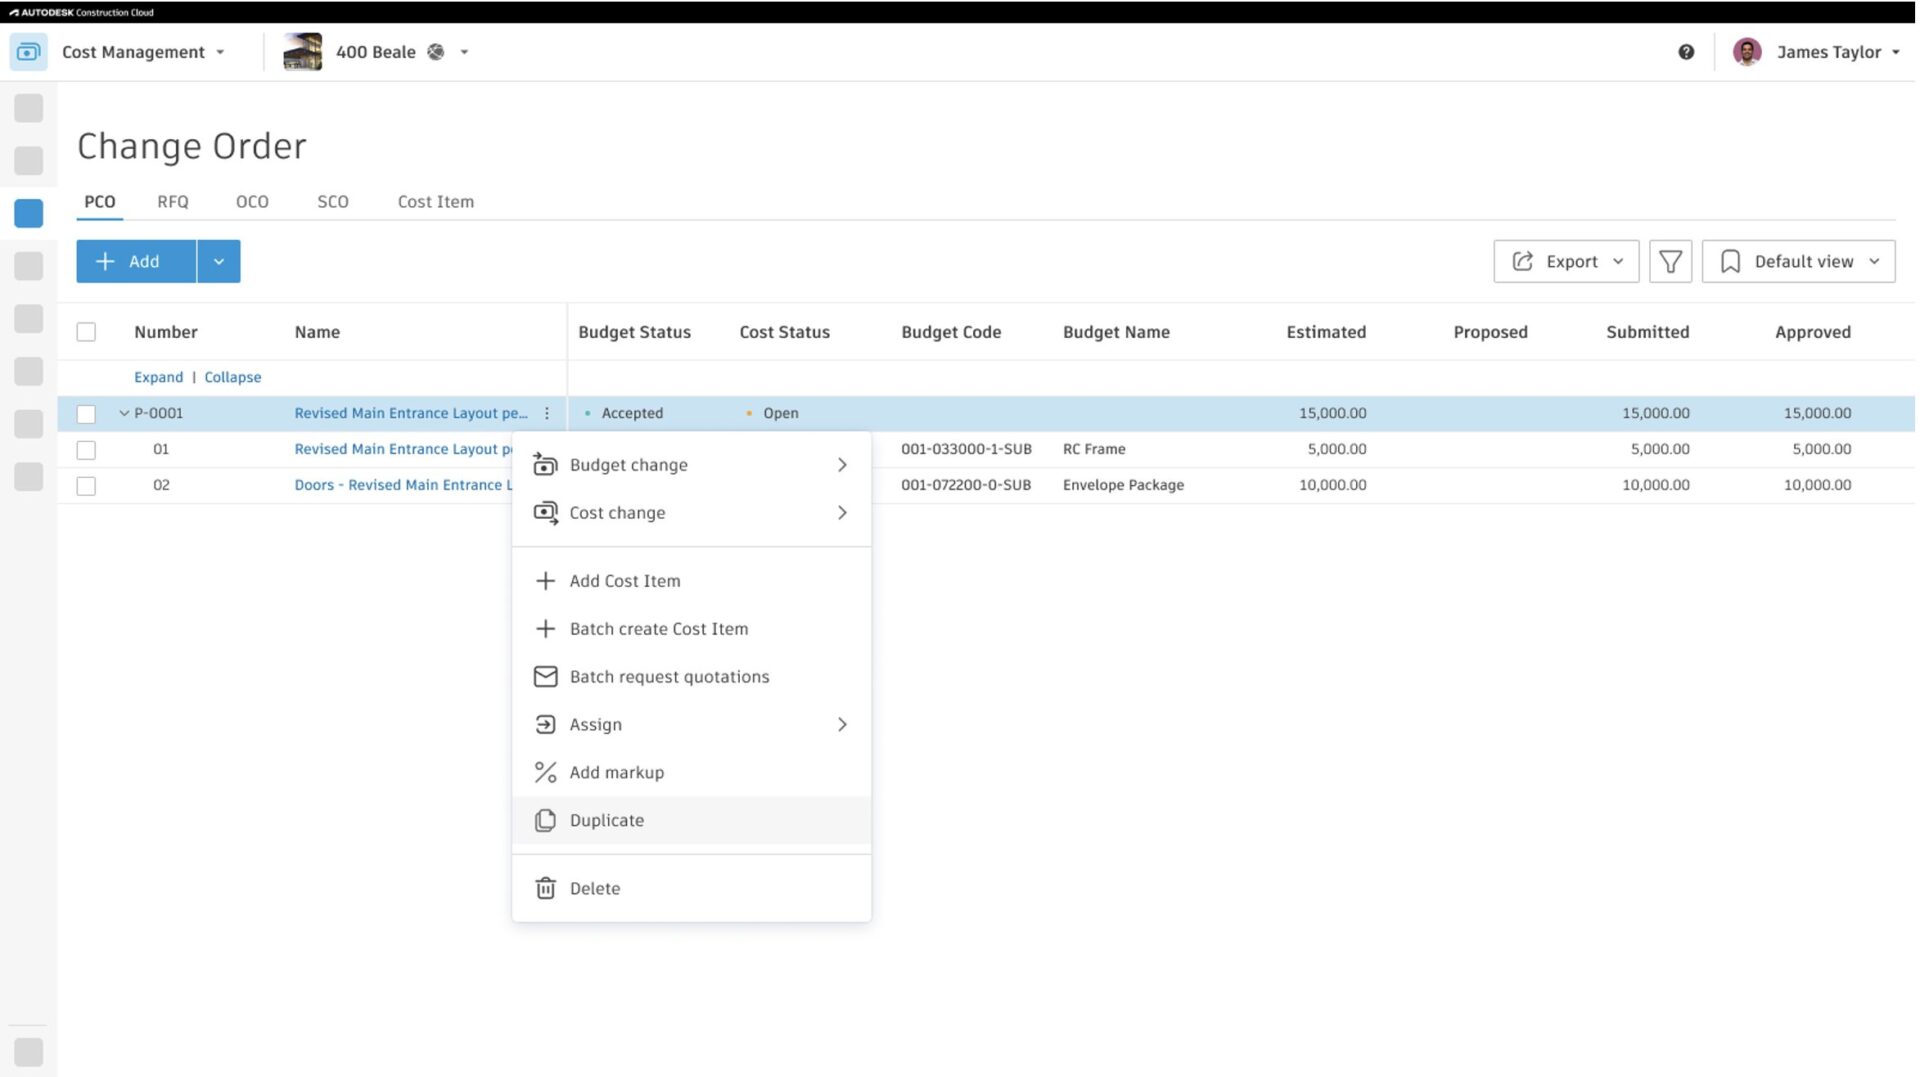Tick the checkbox for cost item 02
This screenshot has height=1077, width=1920.
87,486
